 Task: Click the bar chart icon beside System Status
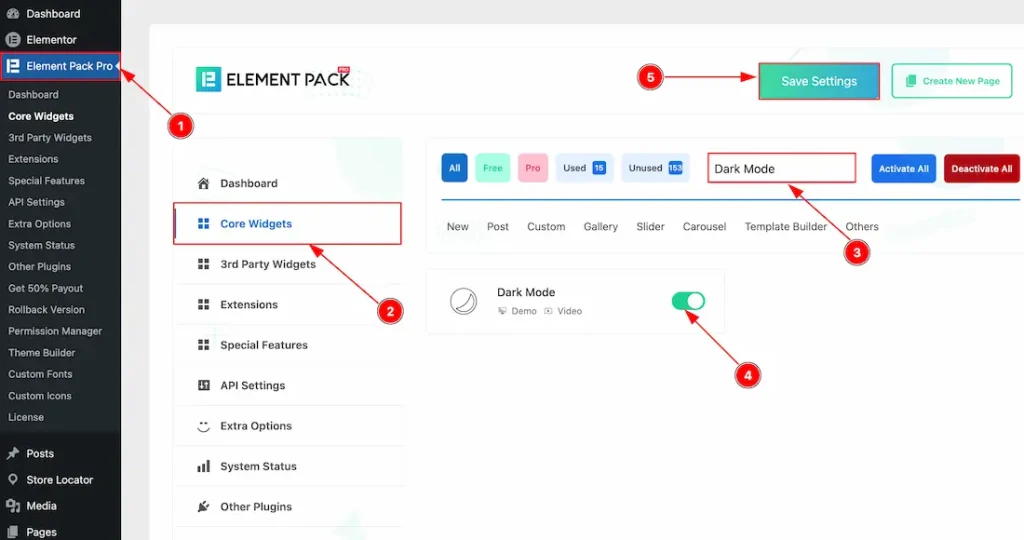(x=204, y=467)
